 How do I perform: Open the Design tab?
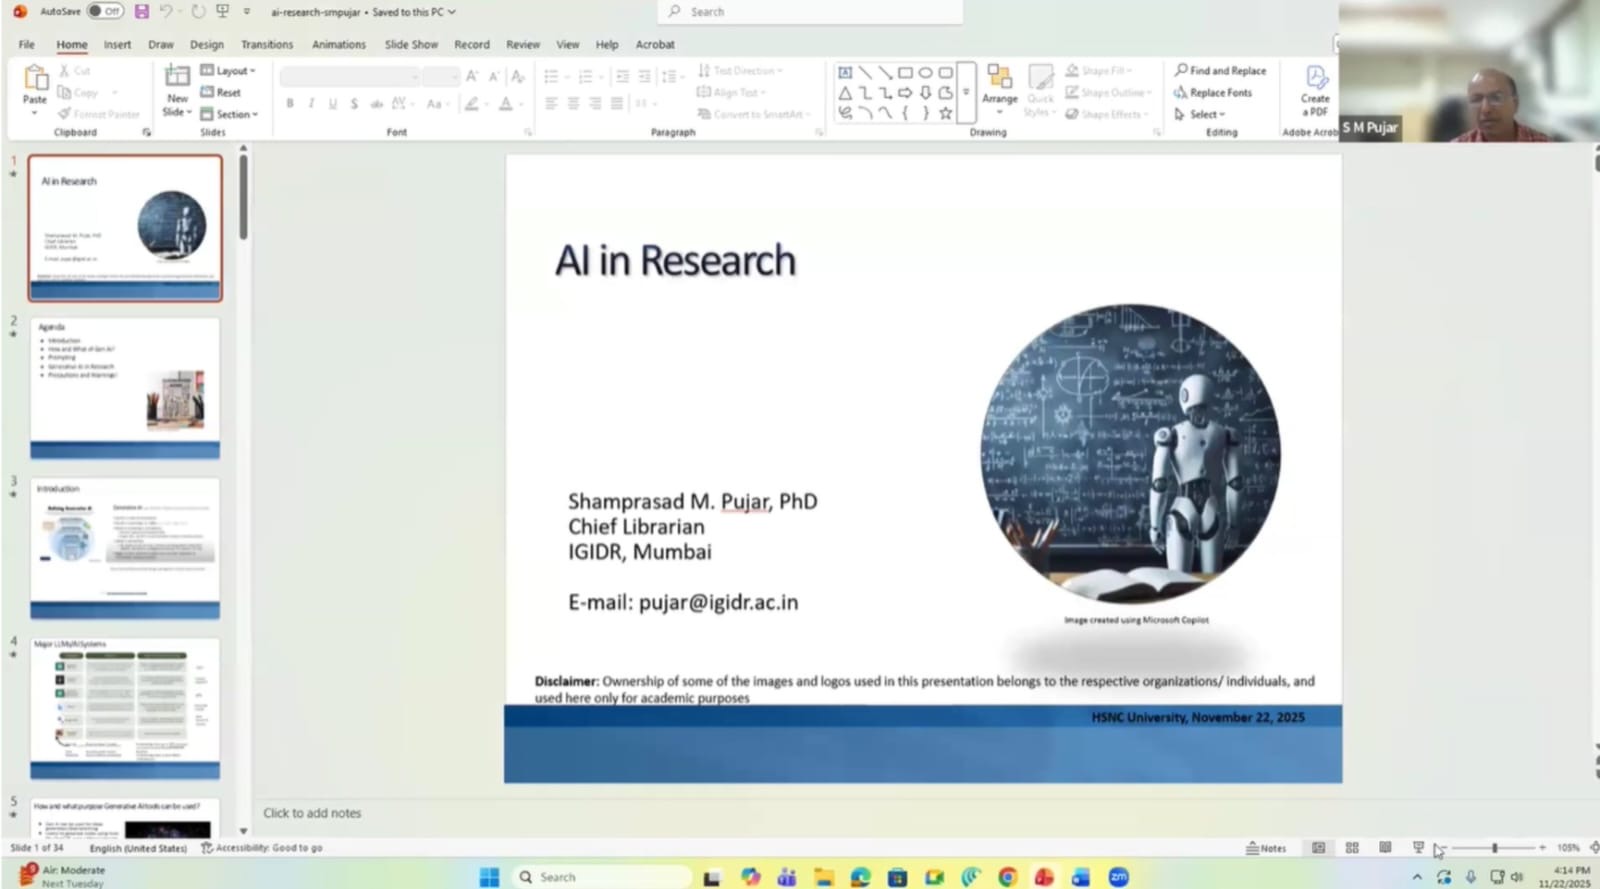[x=207, y=45]
